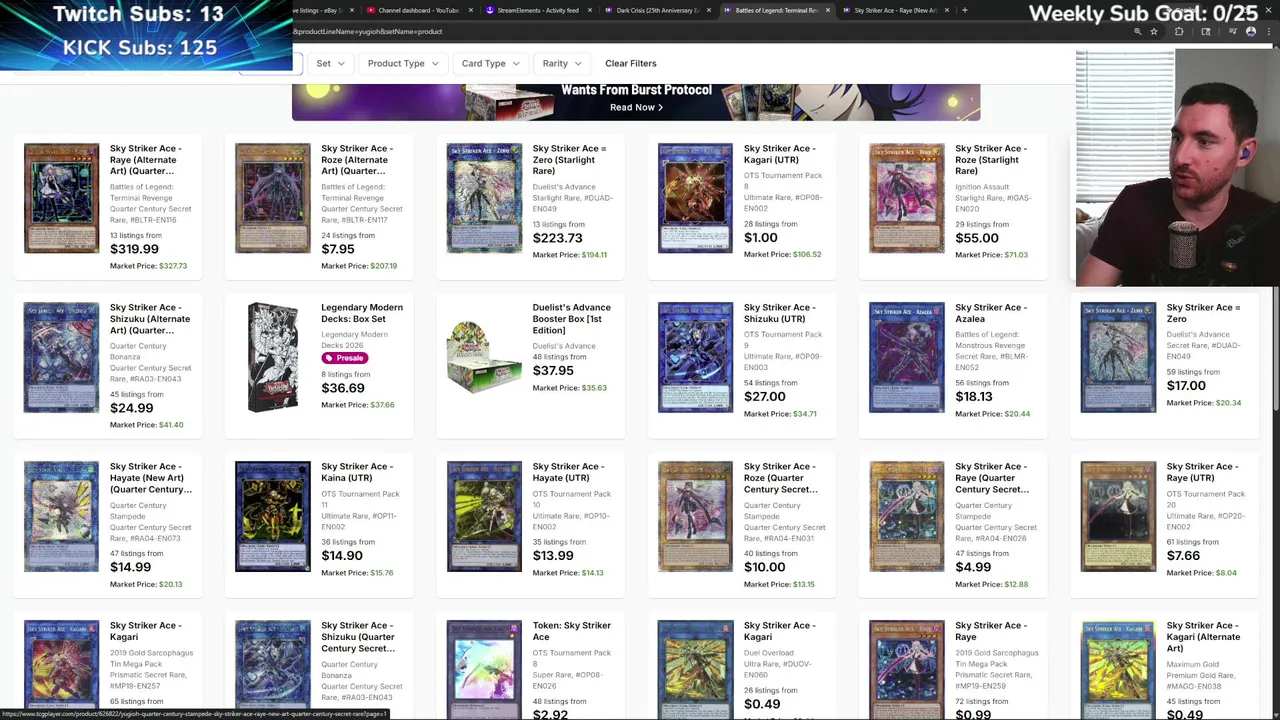Click Market Price $106.52 on Kagari UTR
This screenshot has width=1280, height=720.
[782, 255]
